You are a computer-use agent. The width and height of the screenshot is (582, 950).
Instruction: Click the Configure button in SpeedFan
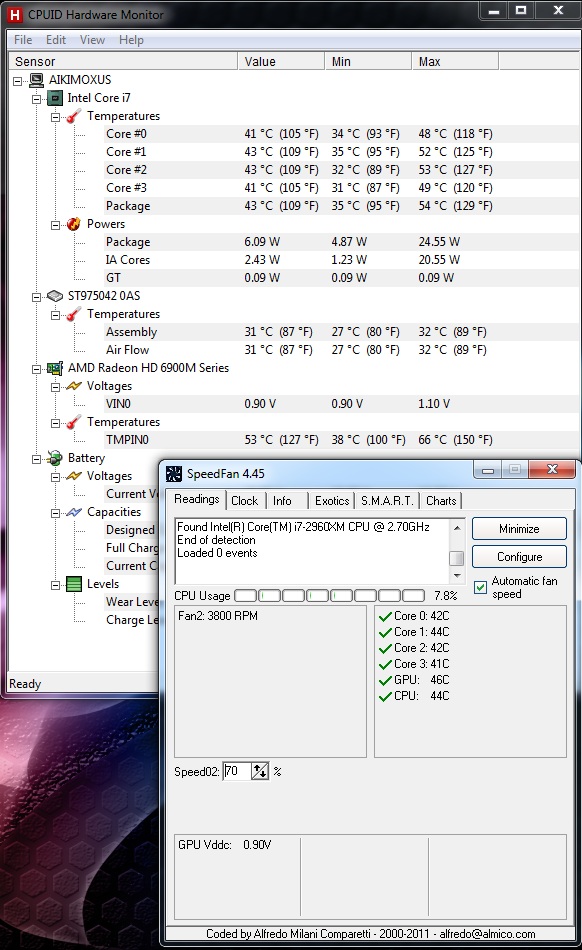519,557
